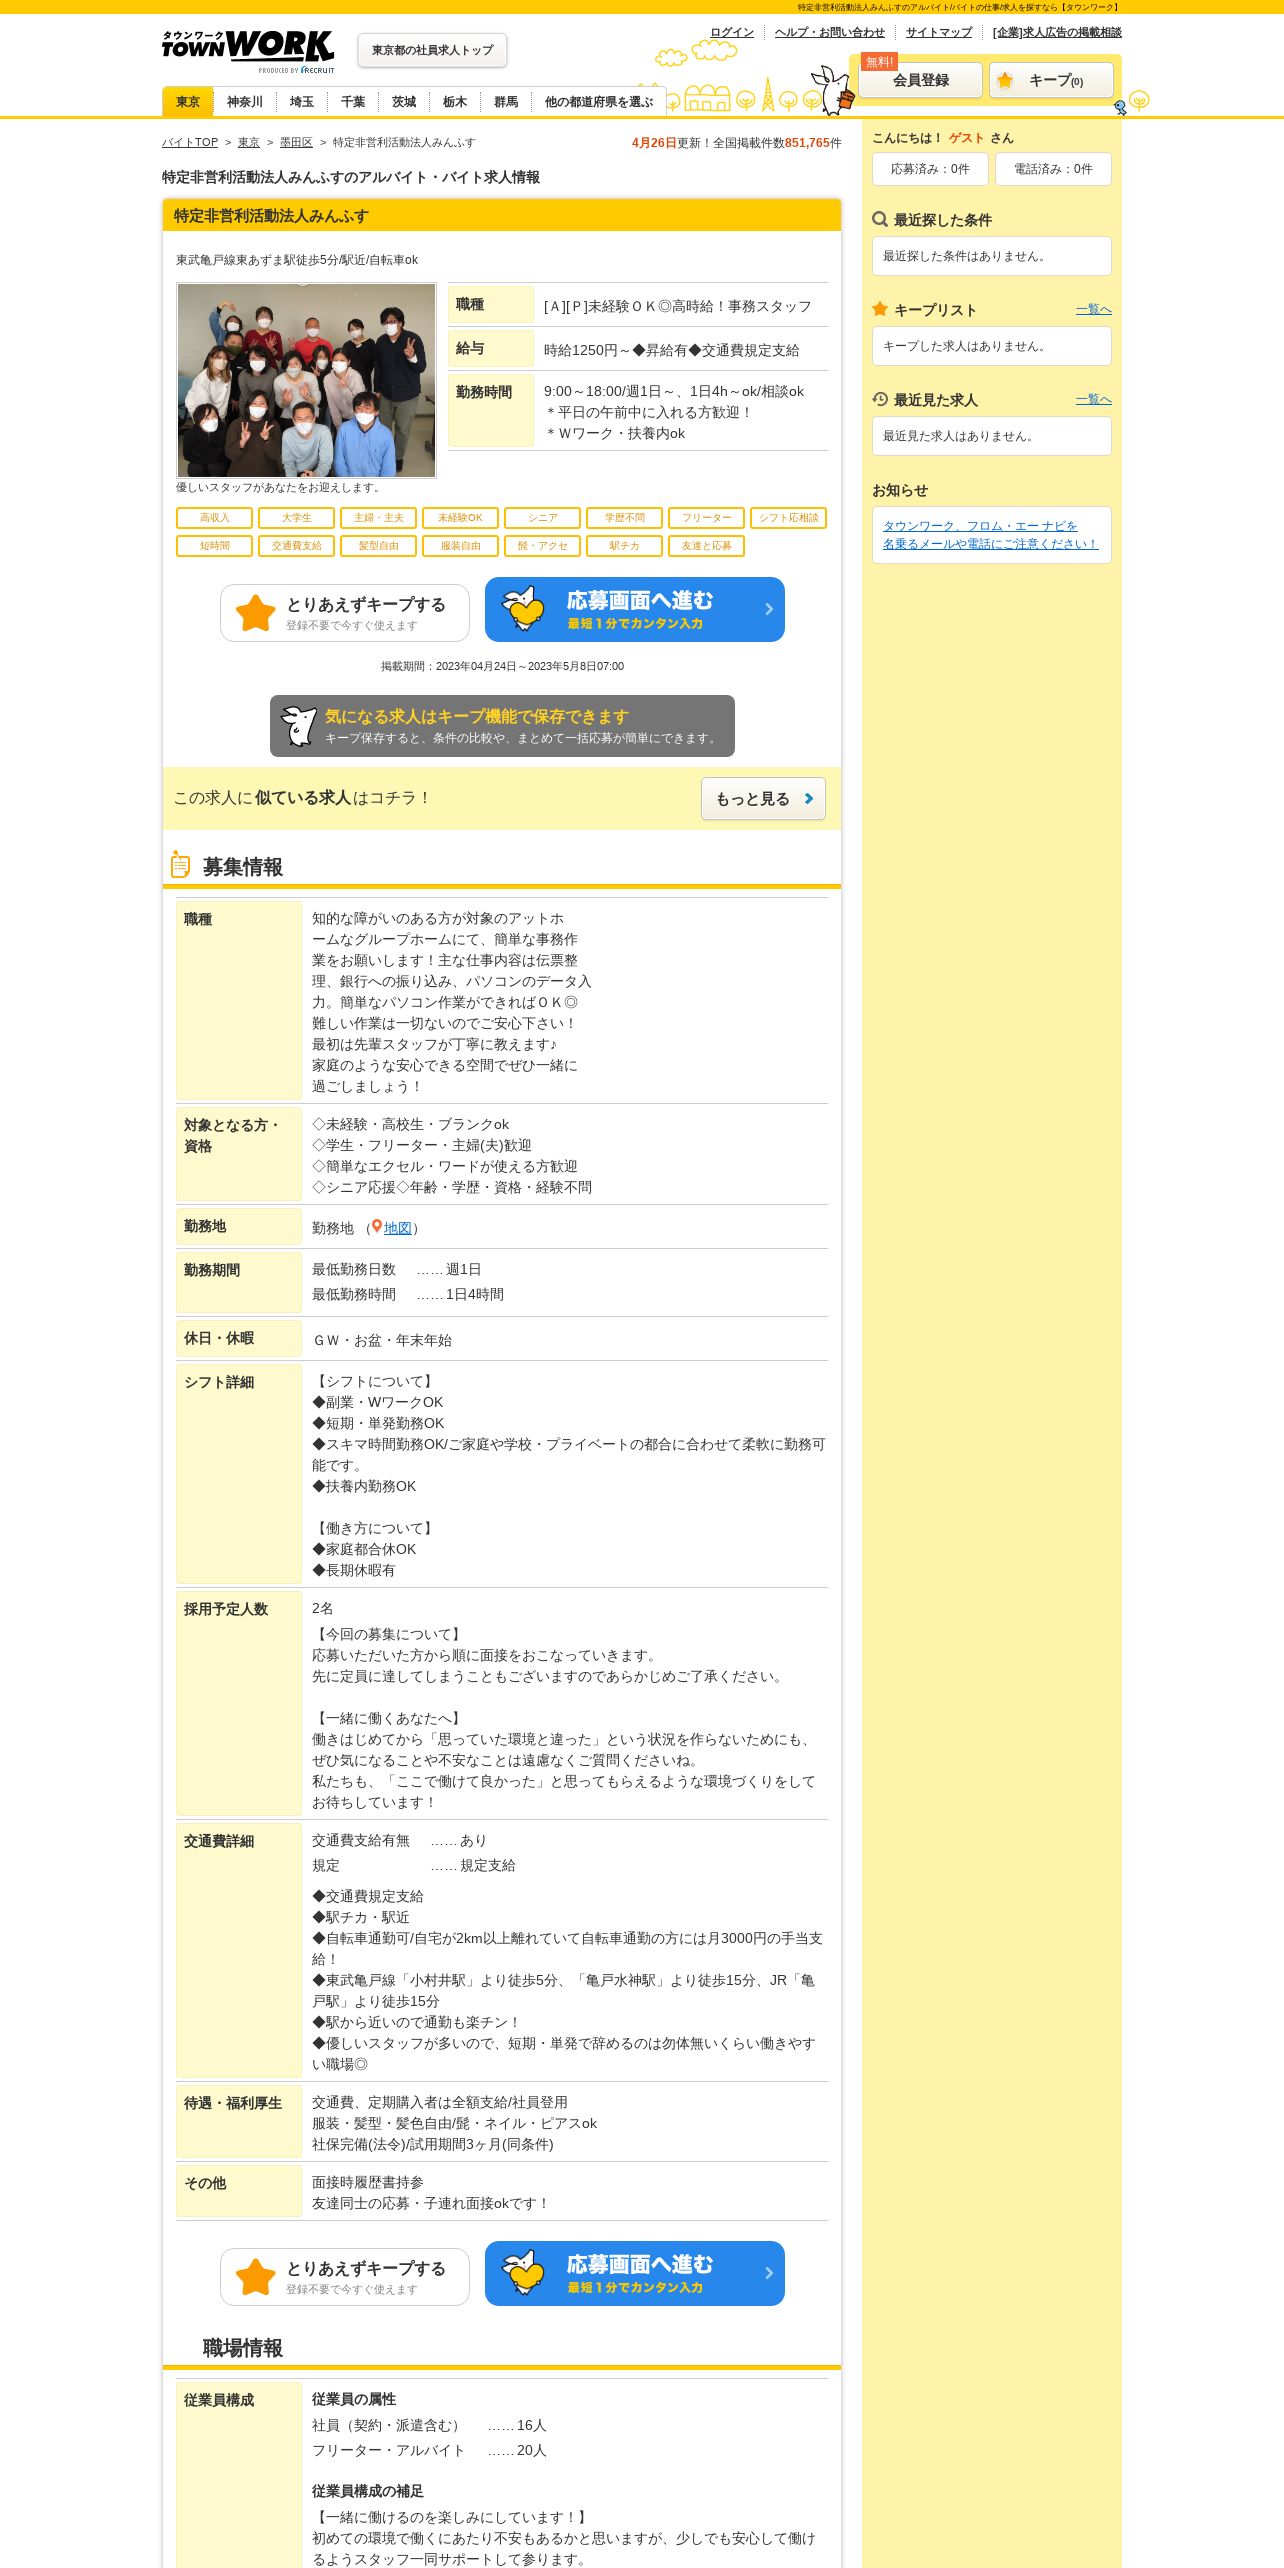1284x2568 pixels.
Task: Click the arrow chevron on the もっと見る button
Action: click(x=809, y=798)
